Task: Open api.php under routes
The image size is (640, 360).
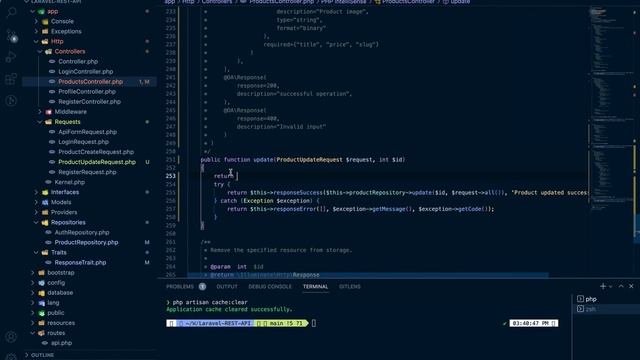Action: 61,343
